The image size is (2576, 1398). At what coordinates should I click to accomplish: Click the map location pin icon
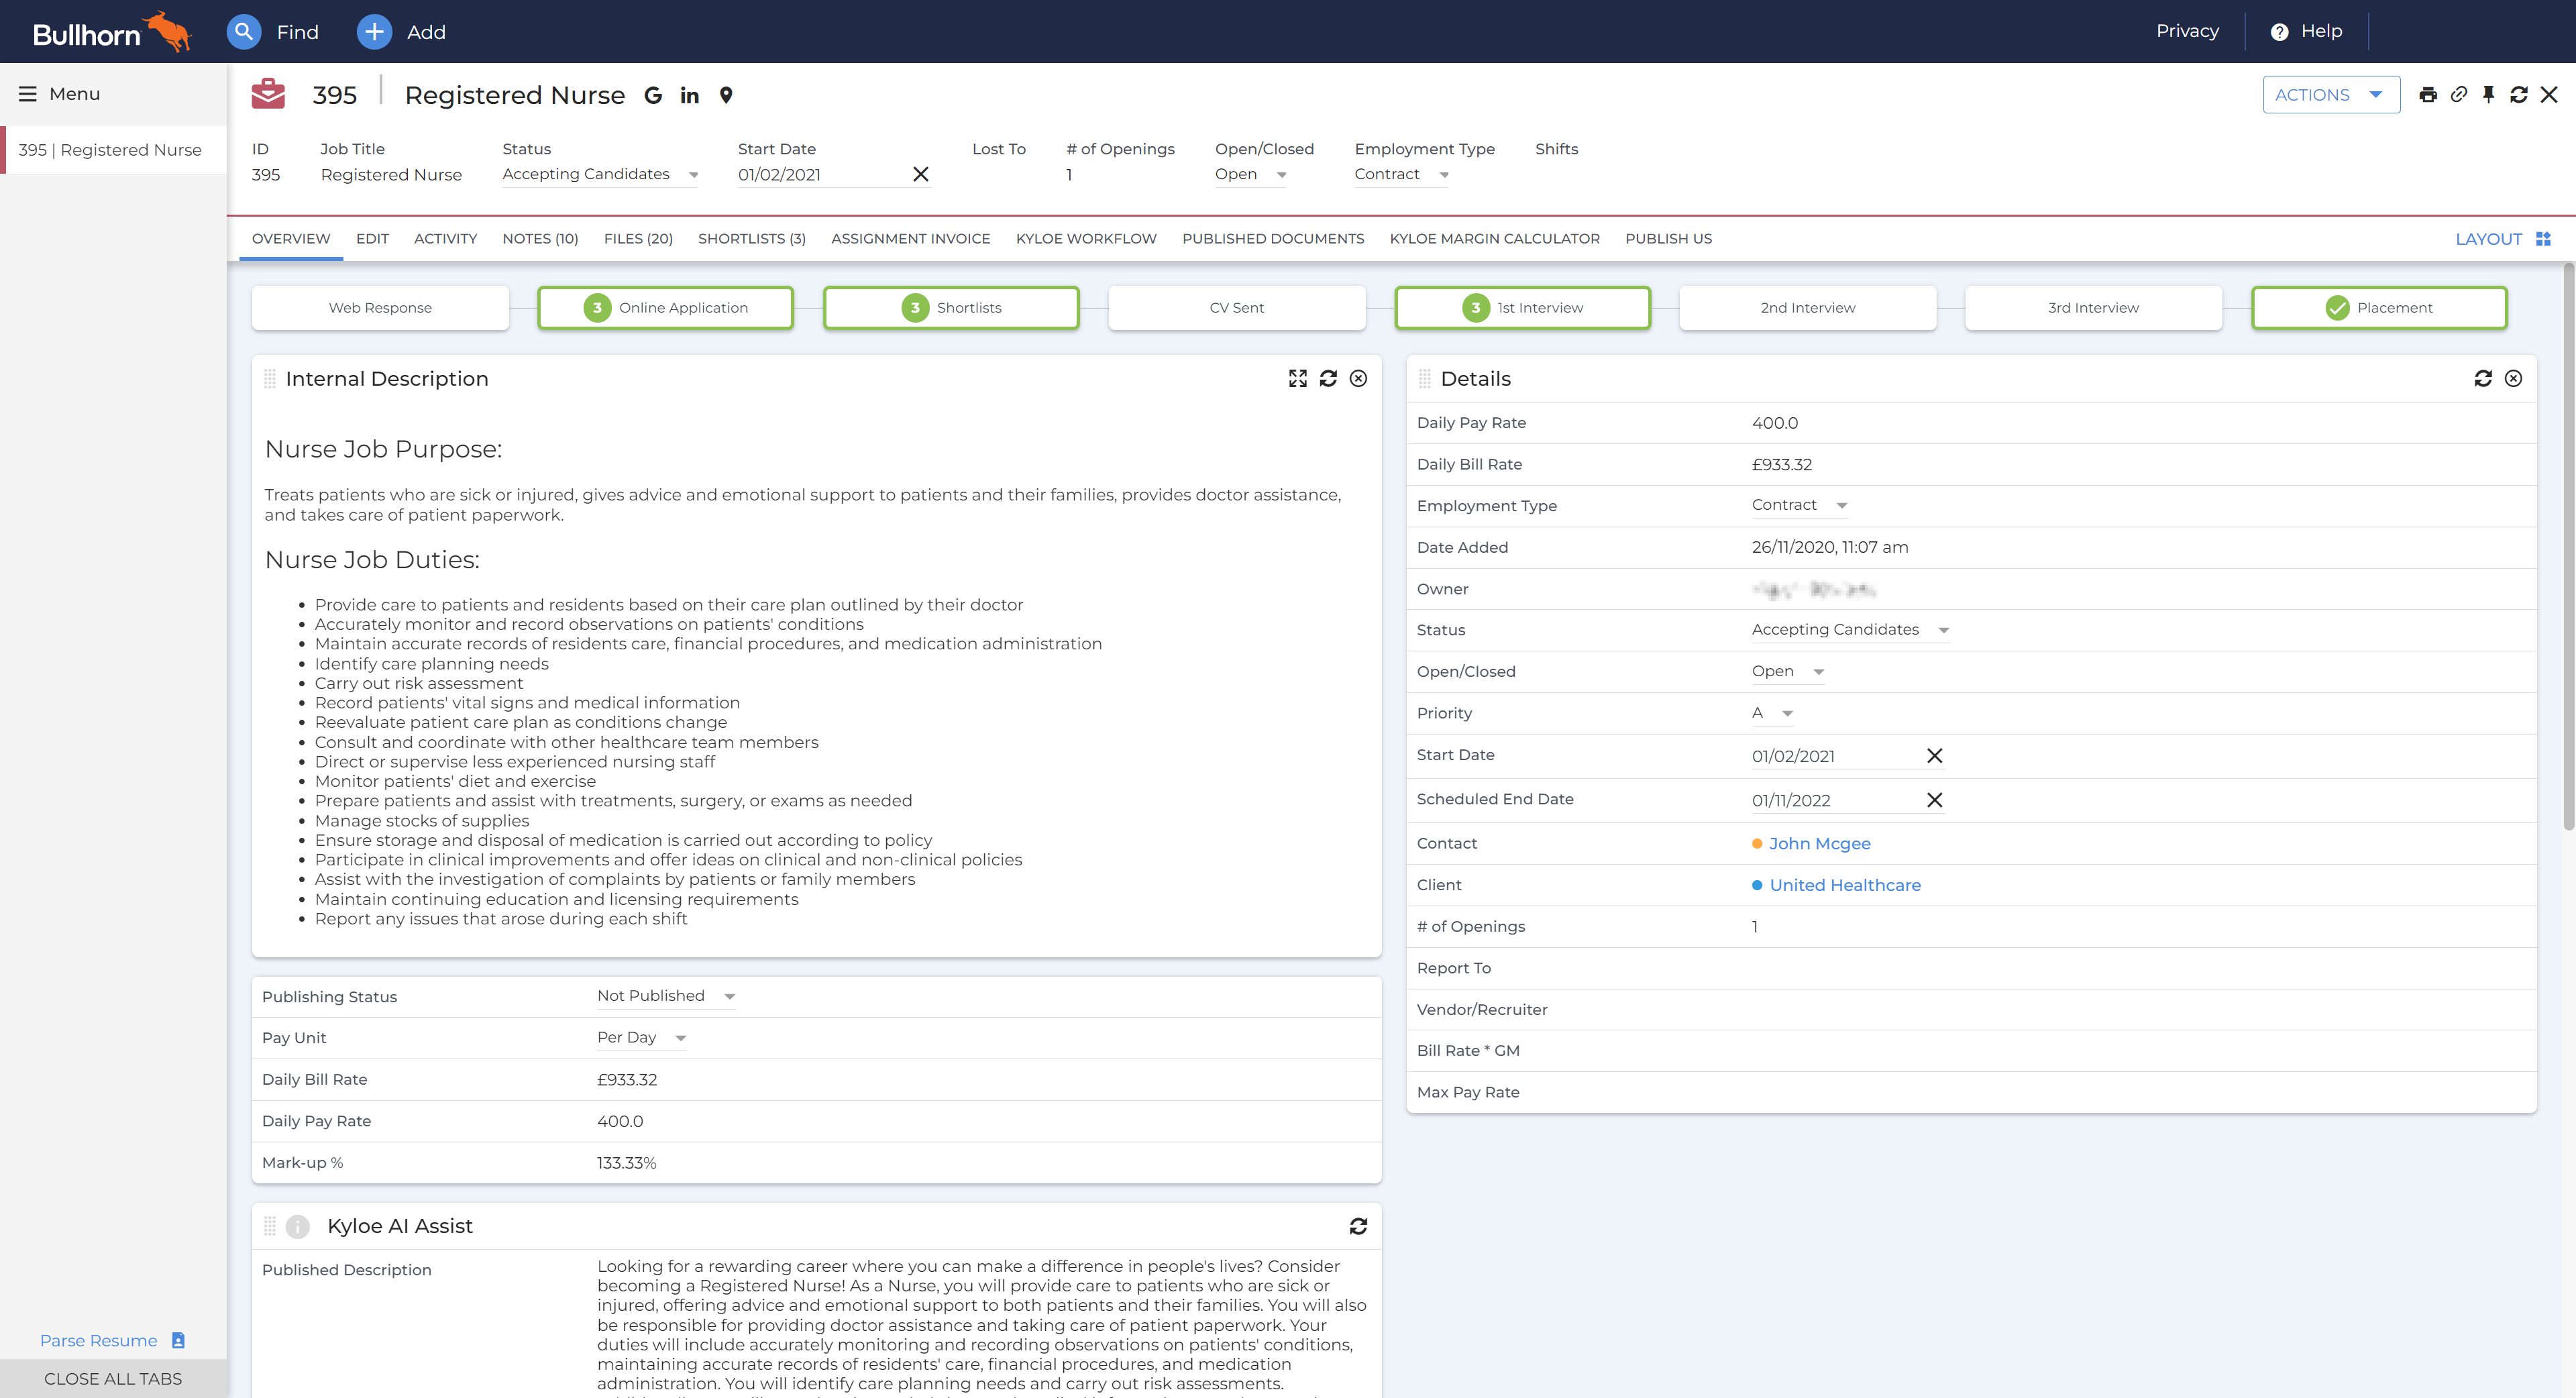click(726, 95)
